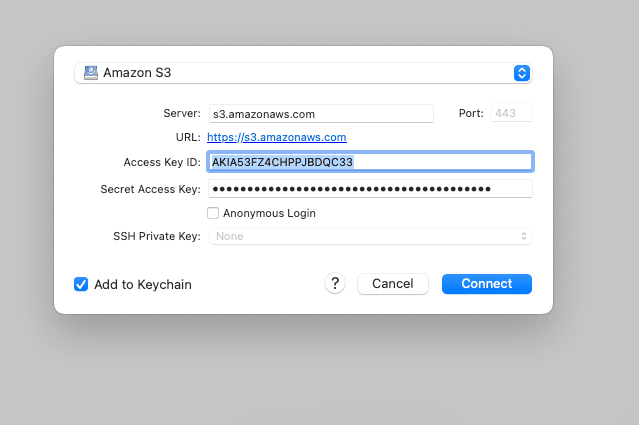Open the SSH Private Key dropdown
This screenshot has width=639, height=425.
point(370,236)
